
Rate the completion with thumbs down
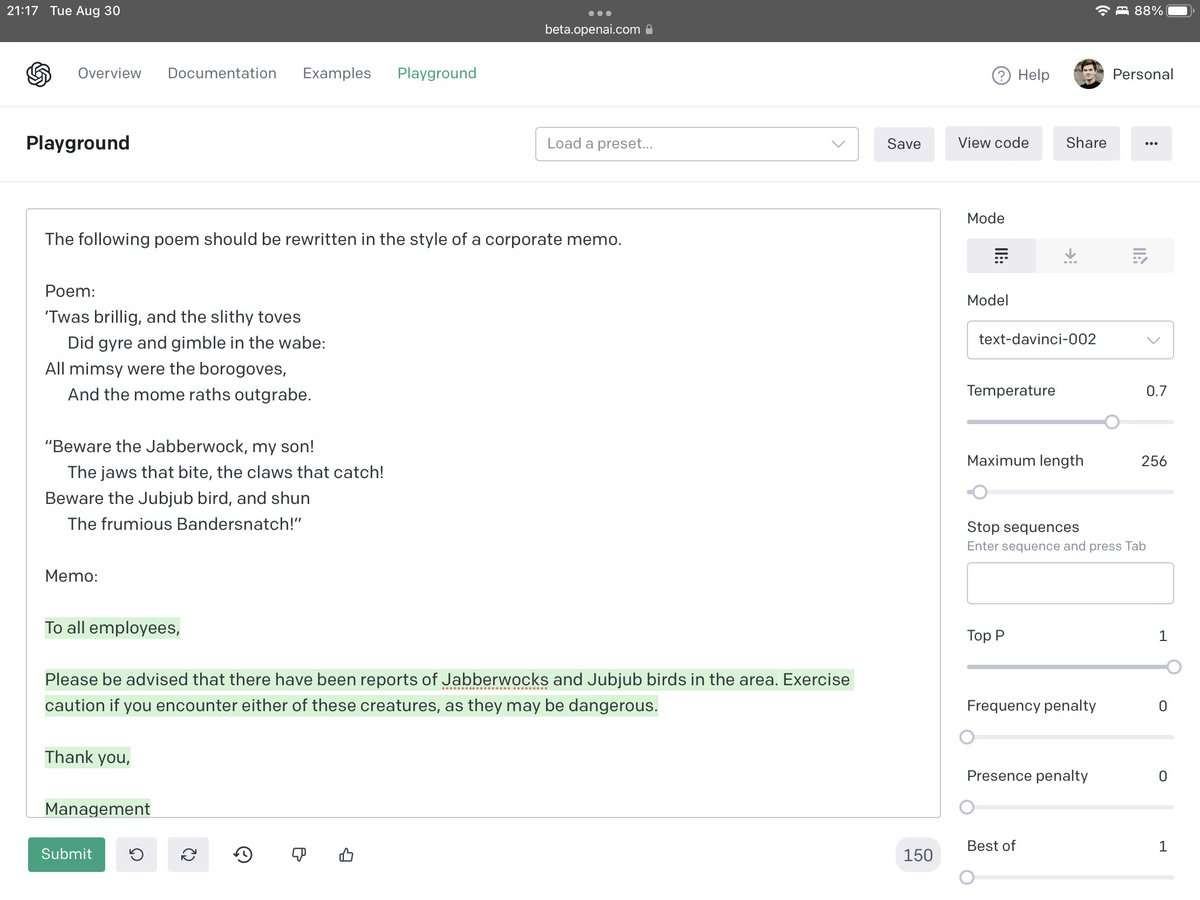(298, 855)
